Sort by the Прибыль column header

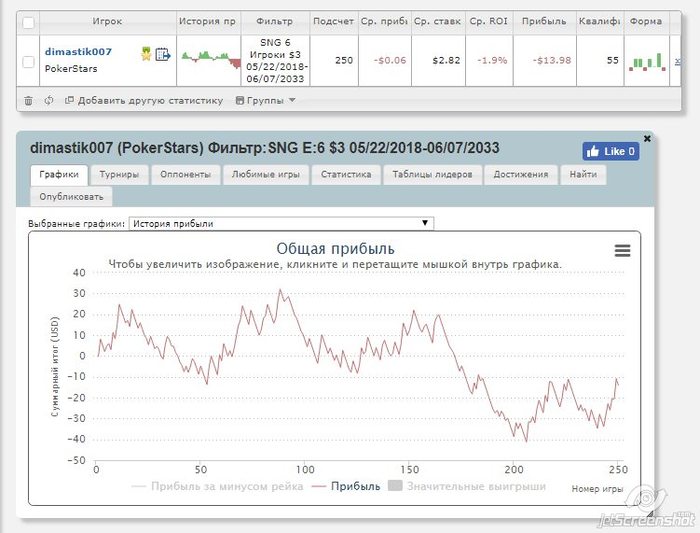[544, 21]
